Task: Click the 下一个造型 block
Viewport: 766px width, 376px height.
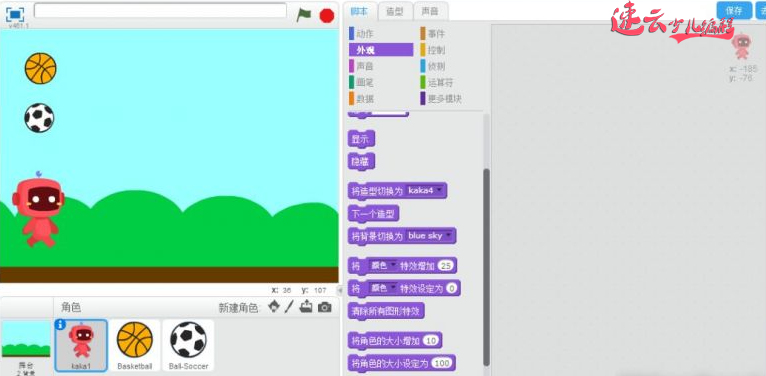Action: (x=374, y=213)
